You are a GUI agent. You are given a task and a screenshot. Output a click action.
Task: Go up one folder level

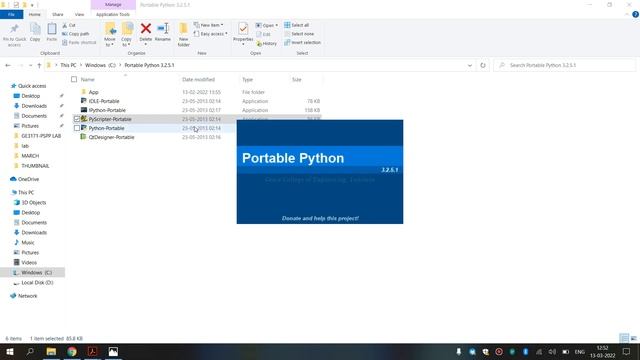pos(39,65)
